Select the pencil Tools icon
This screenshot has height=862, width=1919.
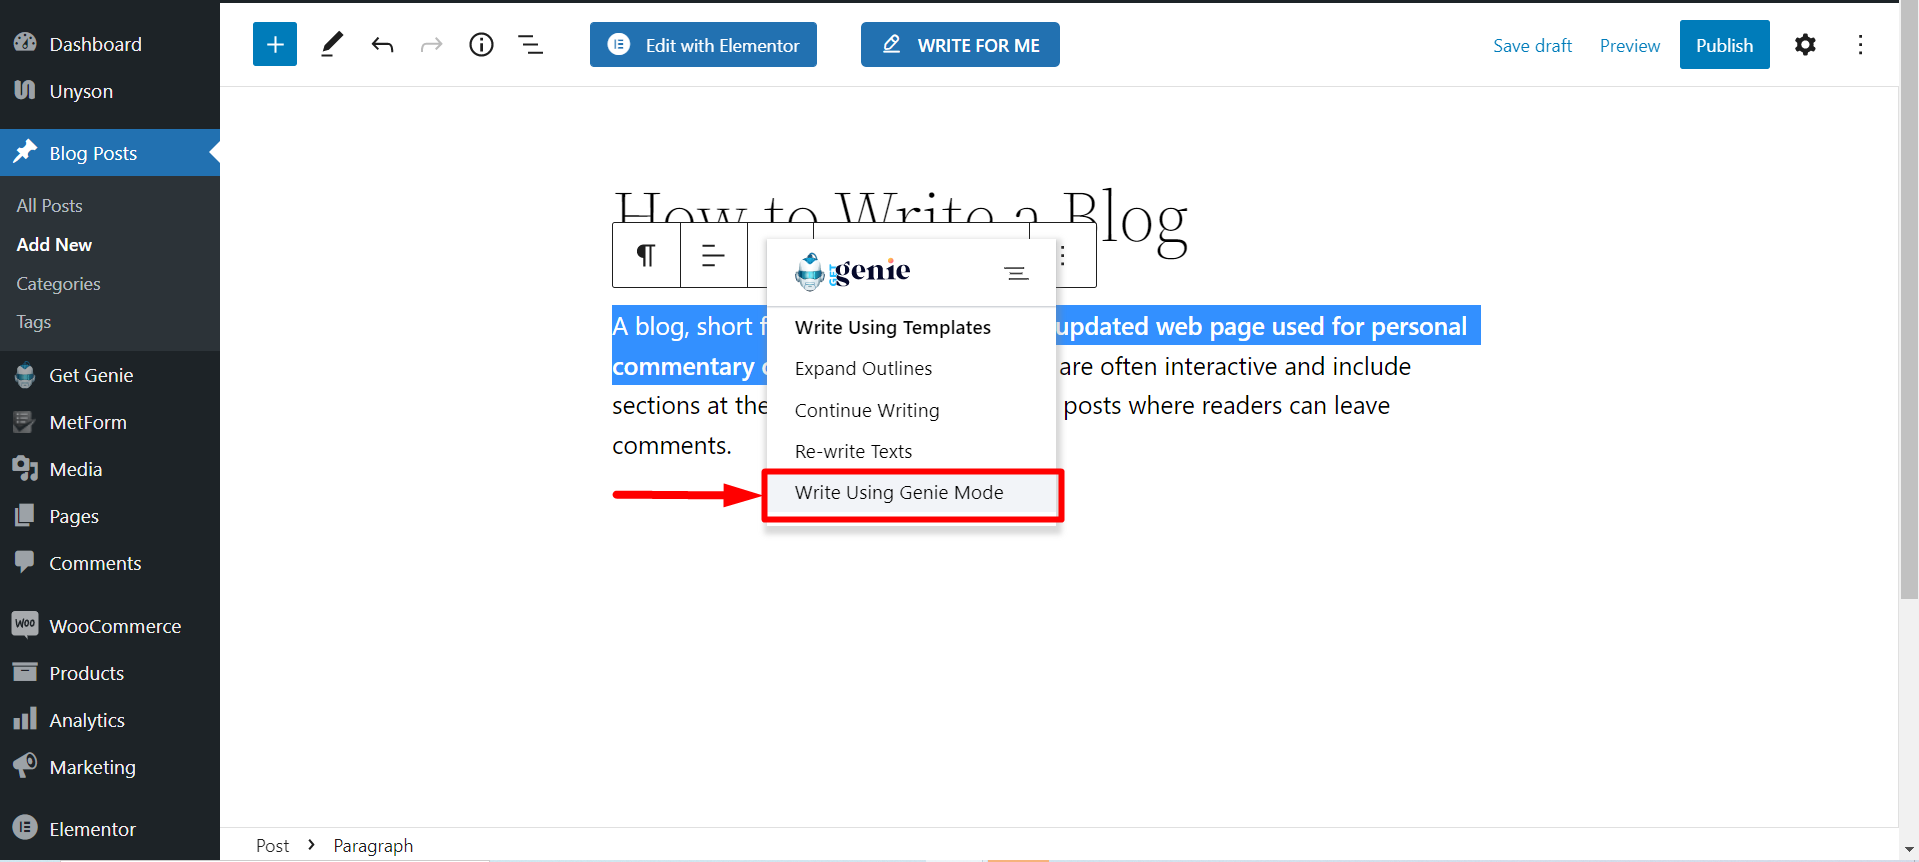pyautogui.click(x=332, y=45)
